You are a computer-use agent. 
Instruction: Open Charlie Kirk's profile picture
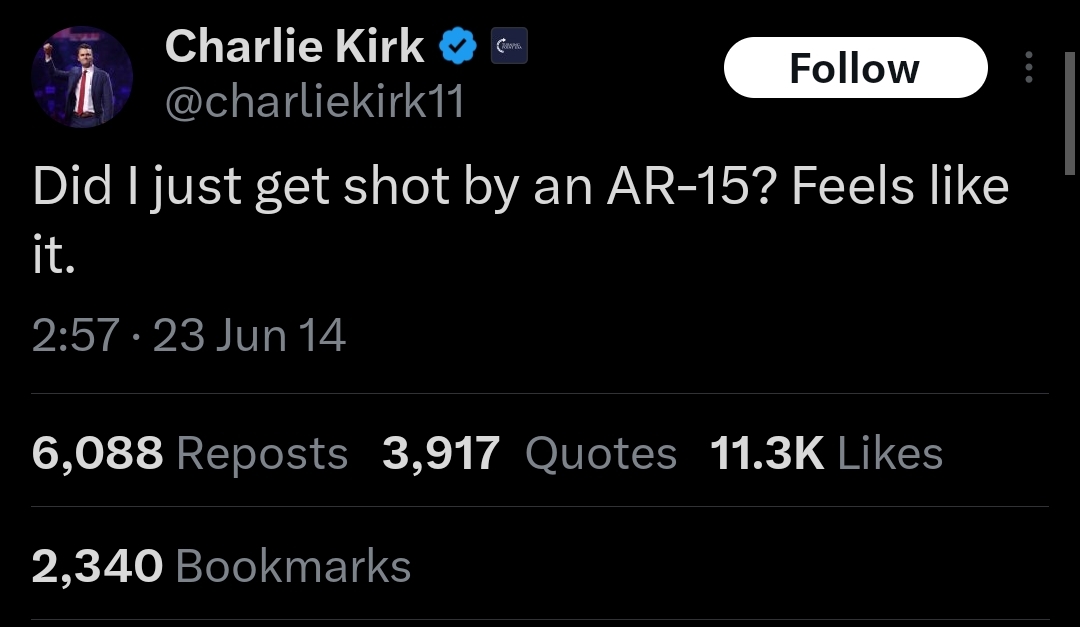point(82,77)
